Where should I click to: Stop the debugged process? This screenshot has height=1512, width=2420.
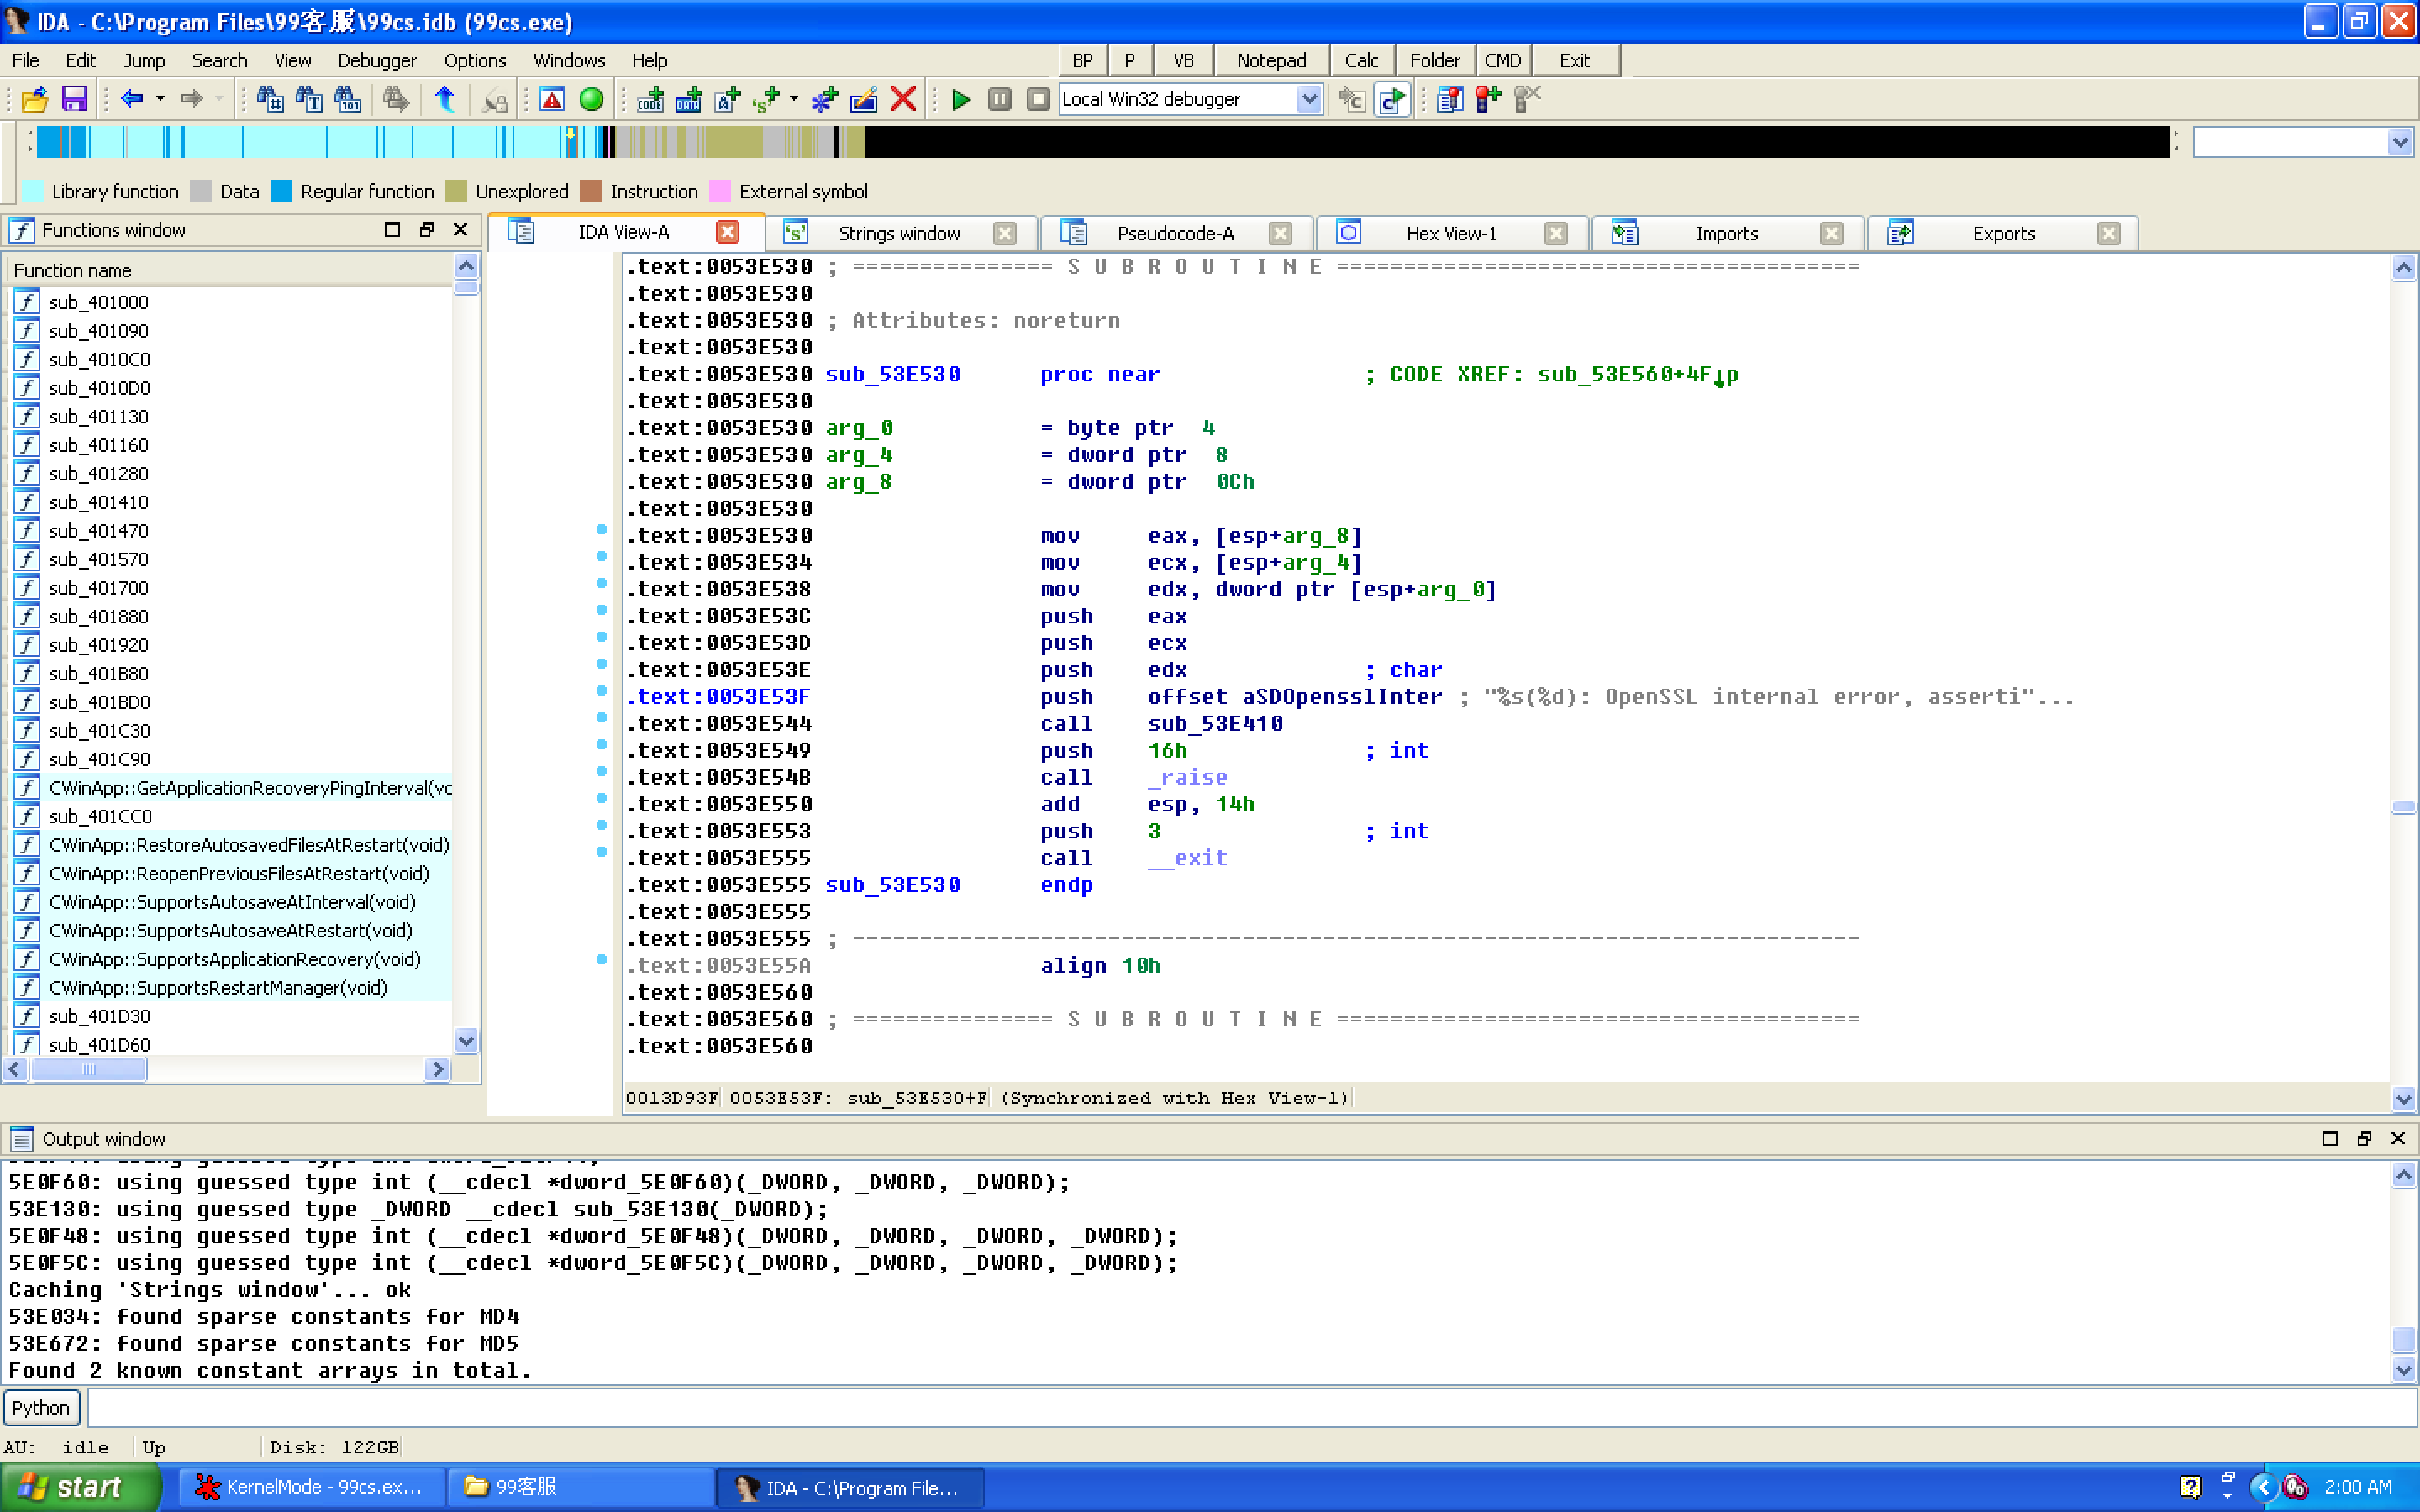pos(1038,99)
